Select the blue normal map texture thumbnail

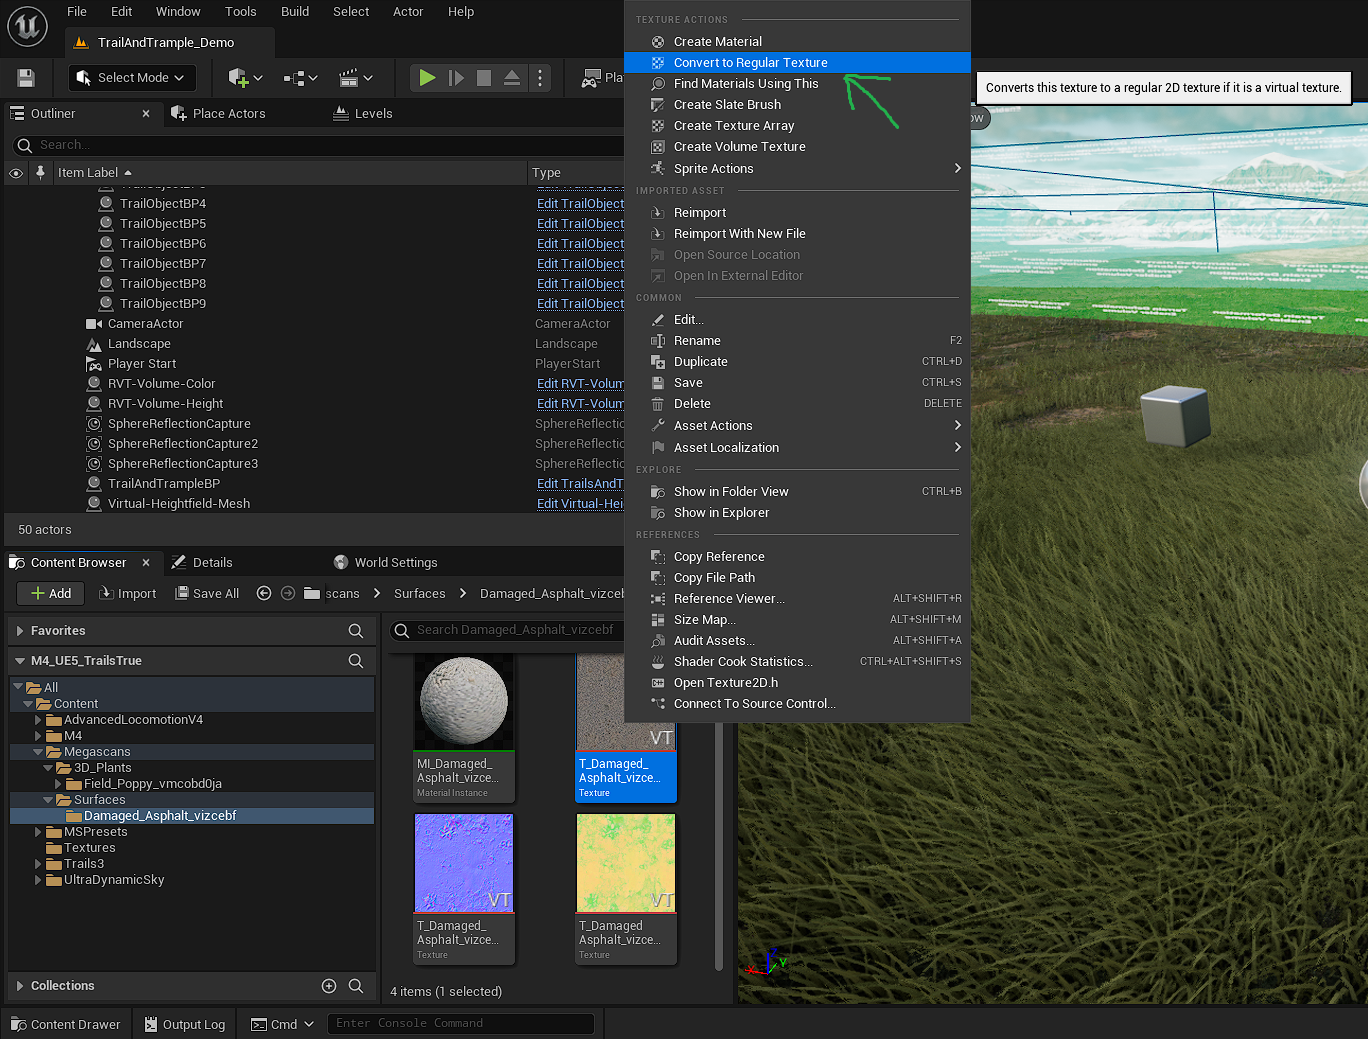tap(464, 863)
